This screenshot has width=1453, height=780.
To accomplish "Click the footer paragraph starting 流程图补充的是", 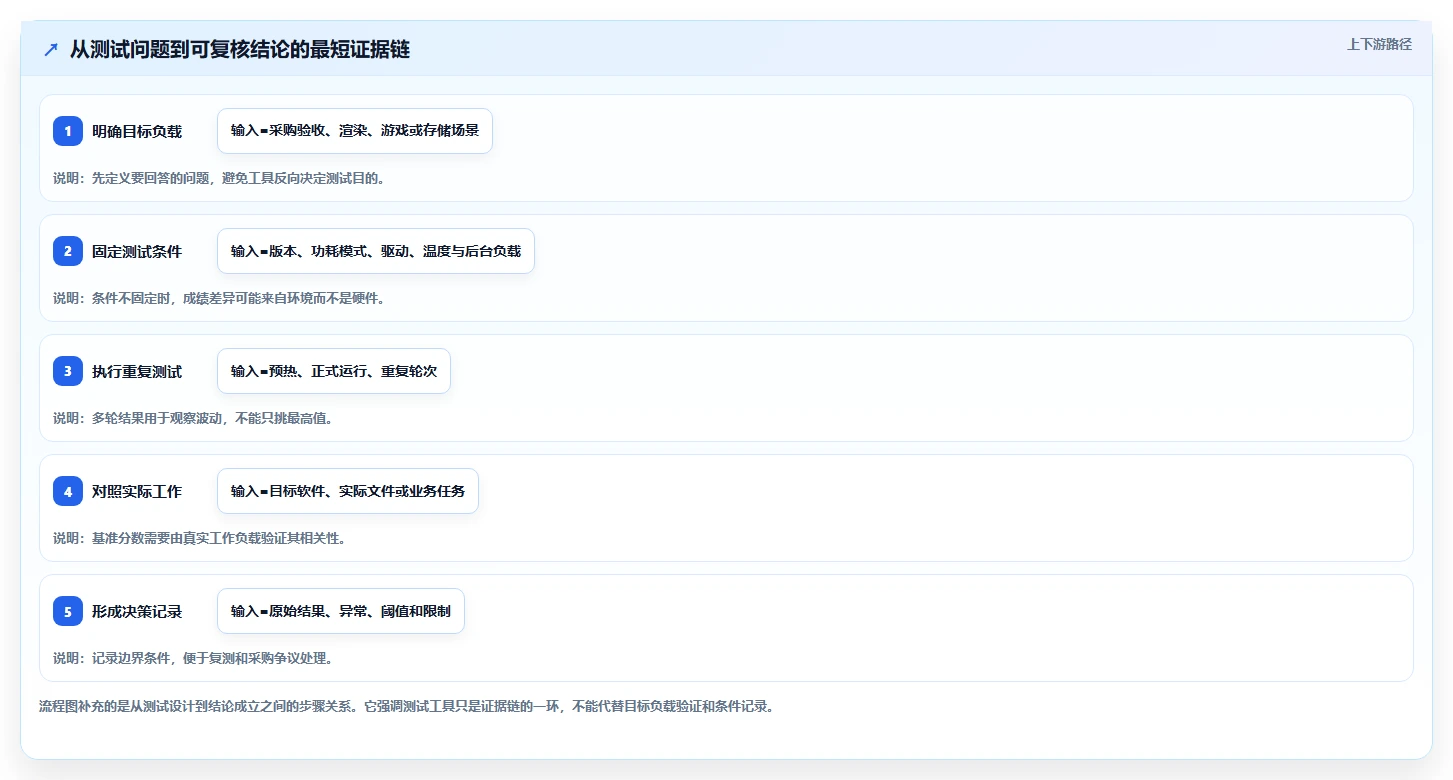I will tap(407, 706).
